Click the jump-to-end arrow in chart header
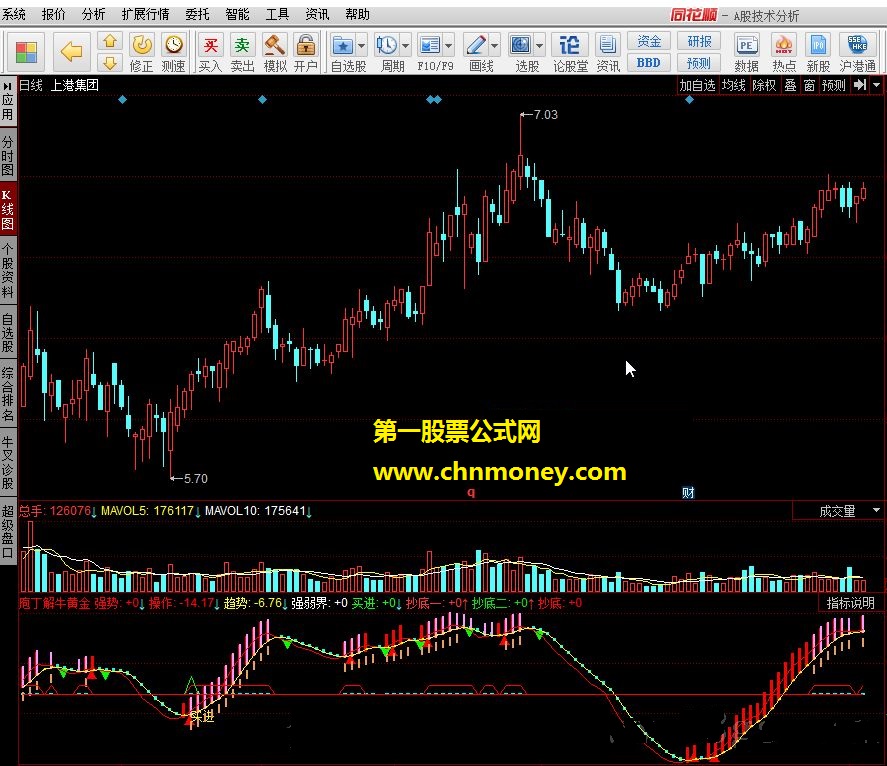The image size is (887, 766). (x=860, y=85)
